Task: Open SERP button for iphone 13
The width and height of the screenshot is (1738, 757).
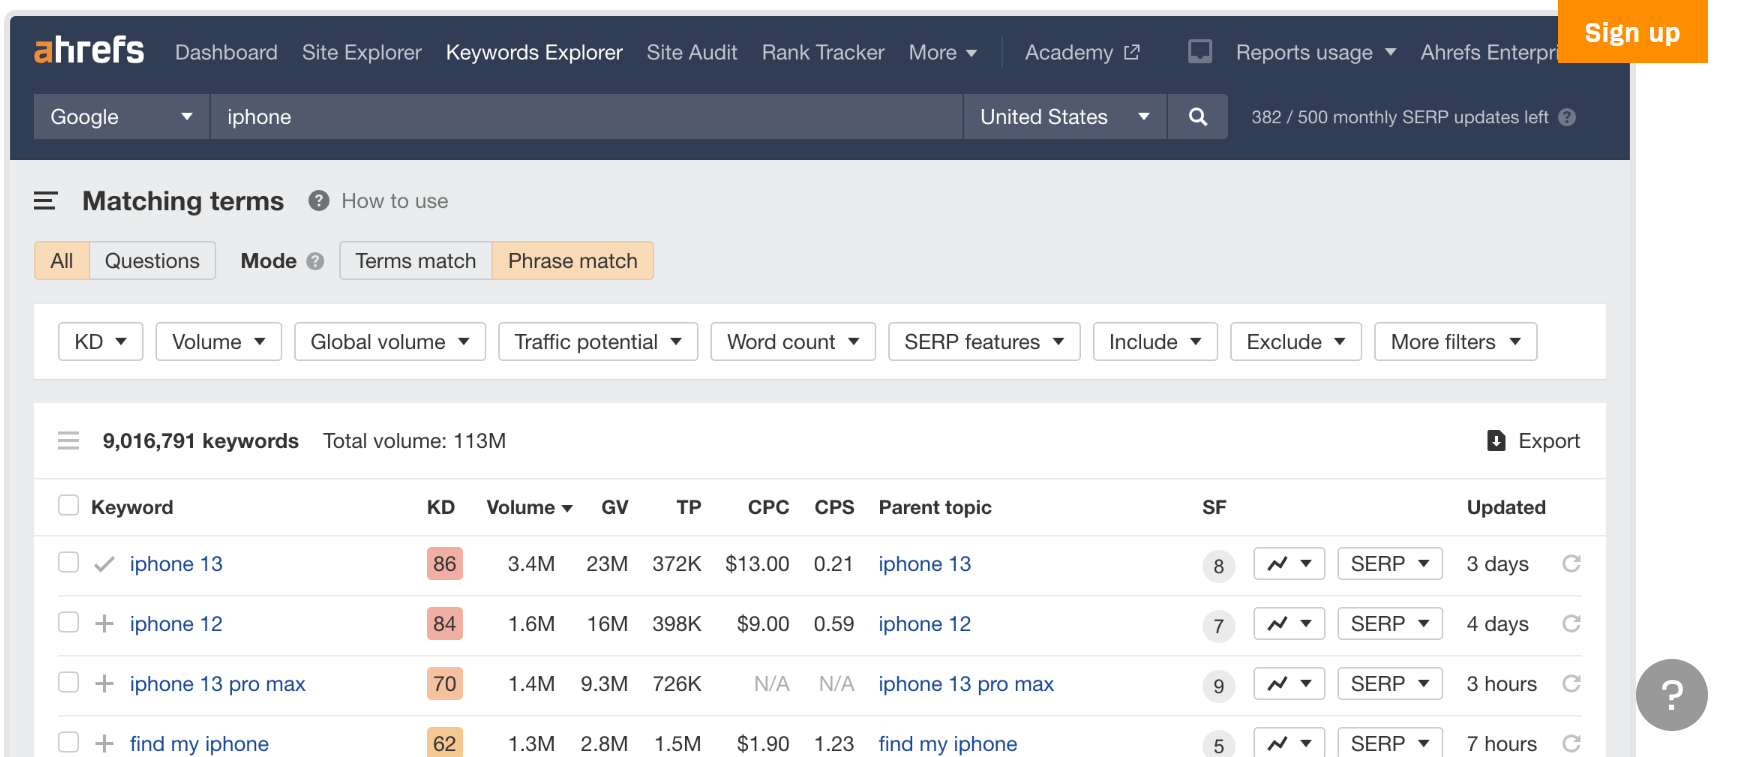Action: [x=1390, y=564]
